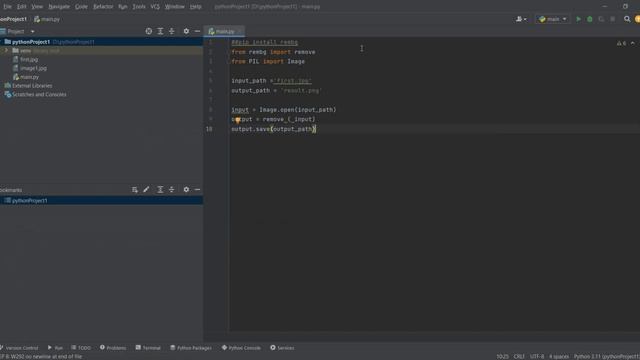Screen dimensions: 640x360
Task: Select the venv folder row
Action: (101, 51)
